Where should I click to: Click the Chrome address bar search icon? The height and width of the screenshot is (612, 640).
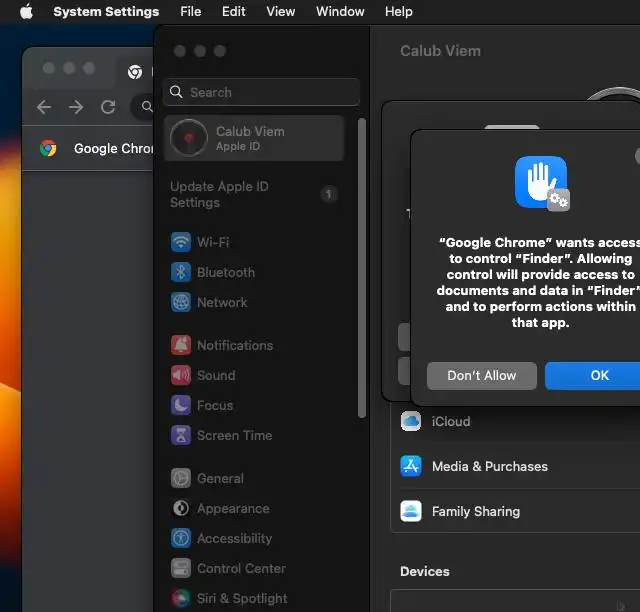pyautogui.click(x=147, y=107)
